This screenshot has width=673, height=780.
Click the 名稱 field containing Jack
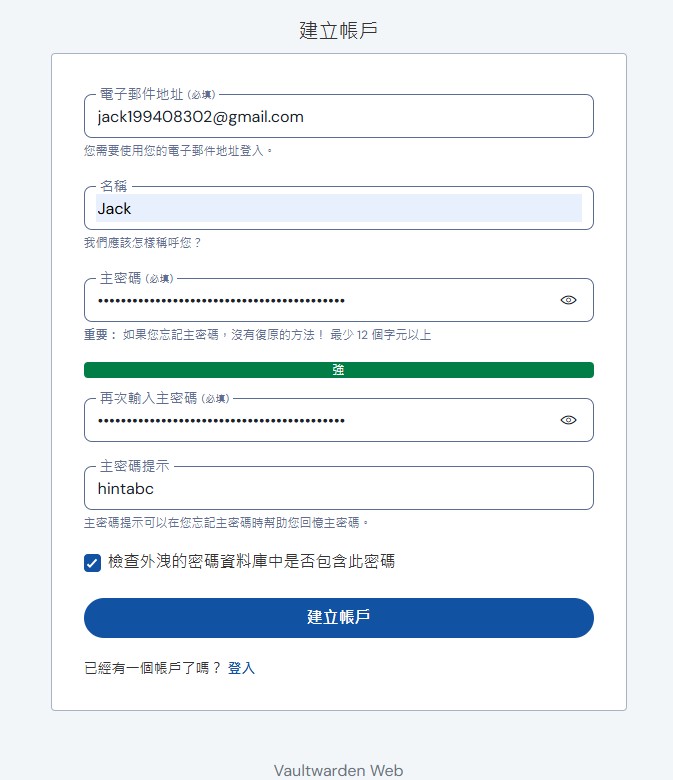338,209
